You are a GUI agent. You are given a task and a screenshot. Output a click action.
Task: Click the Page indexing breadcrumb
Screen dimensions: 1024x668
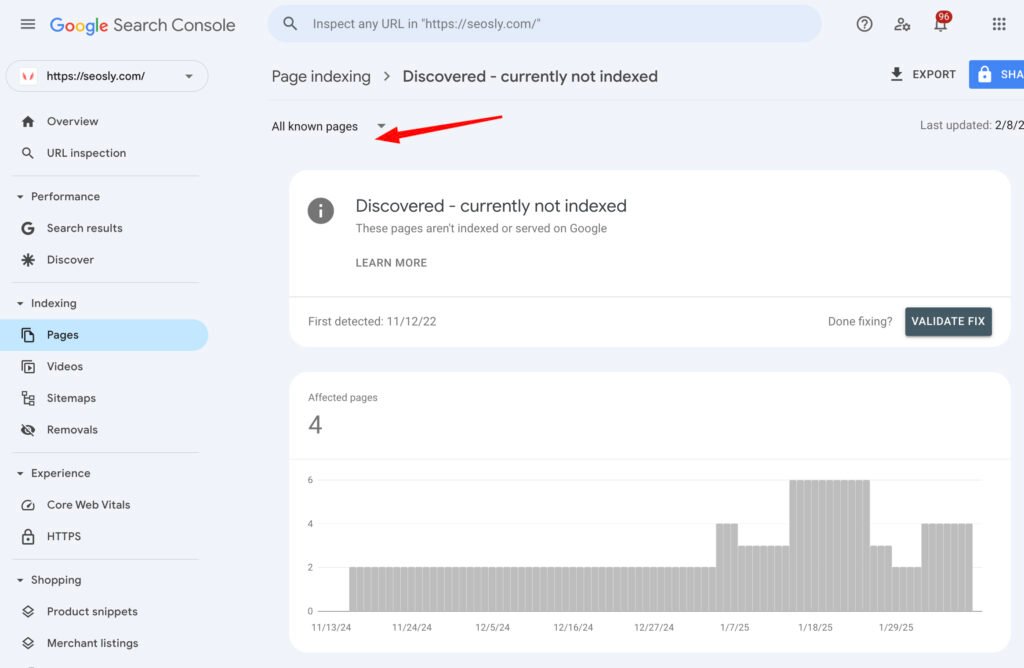(x=320, y=76)
